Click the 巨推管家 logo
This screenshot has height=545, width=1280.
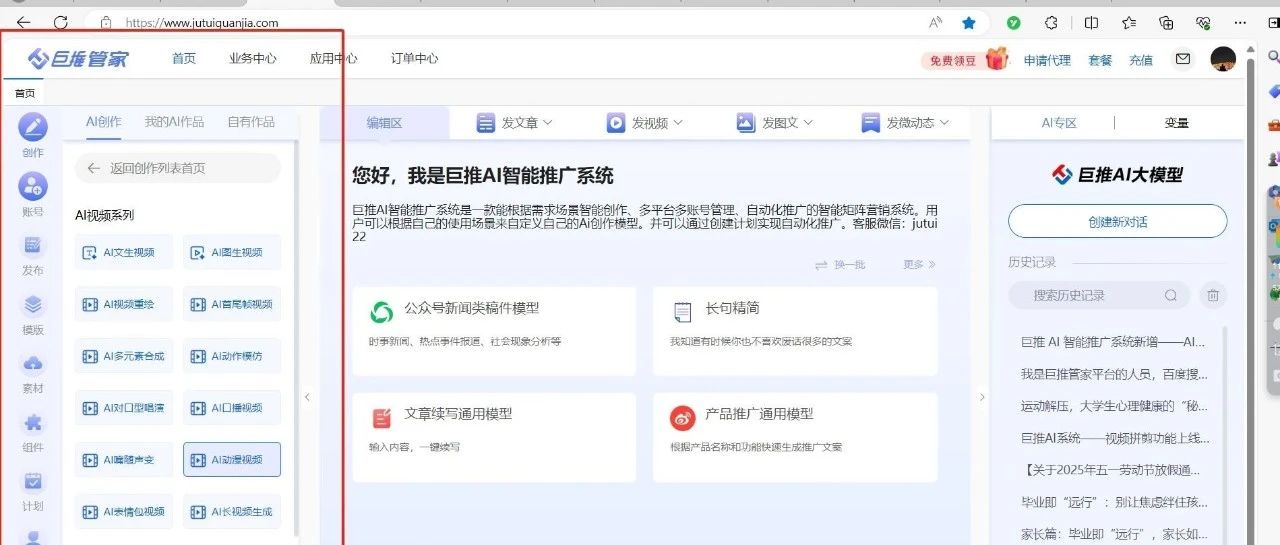click(x=78, y=59)
